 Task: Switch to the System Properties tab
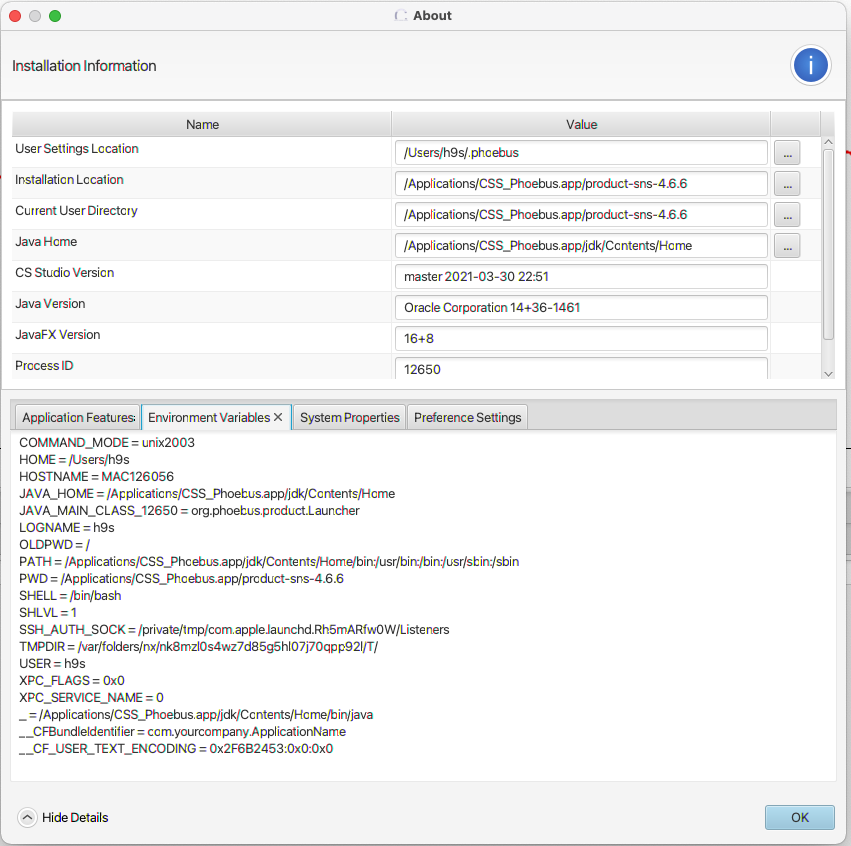[348, 417]
